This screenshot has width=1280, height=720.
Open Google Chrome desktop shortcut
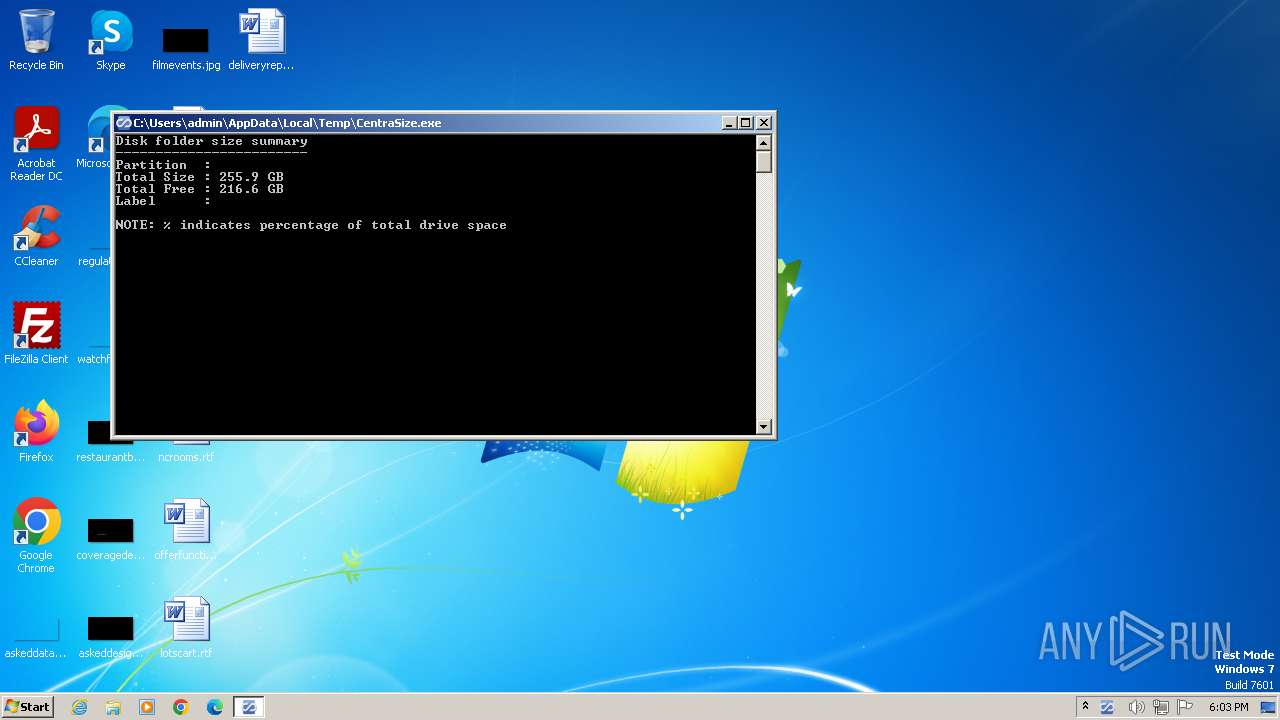36,536
